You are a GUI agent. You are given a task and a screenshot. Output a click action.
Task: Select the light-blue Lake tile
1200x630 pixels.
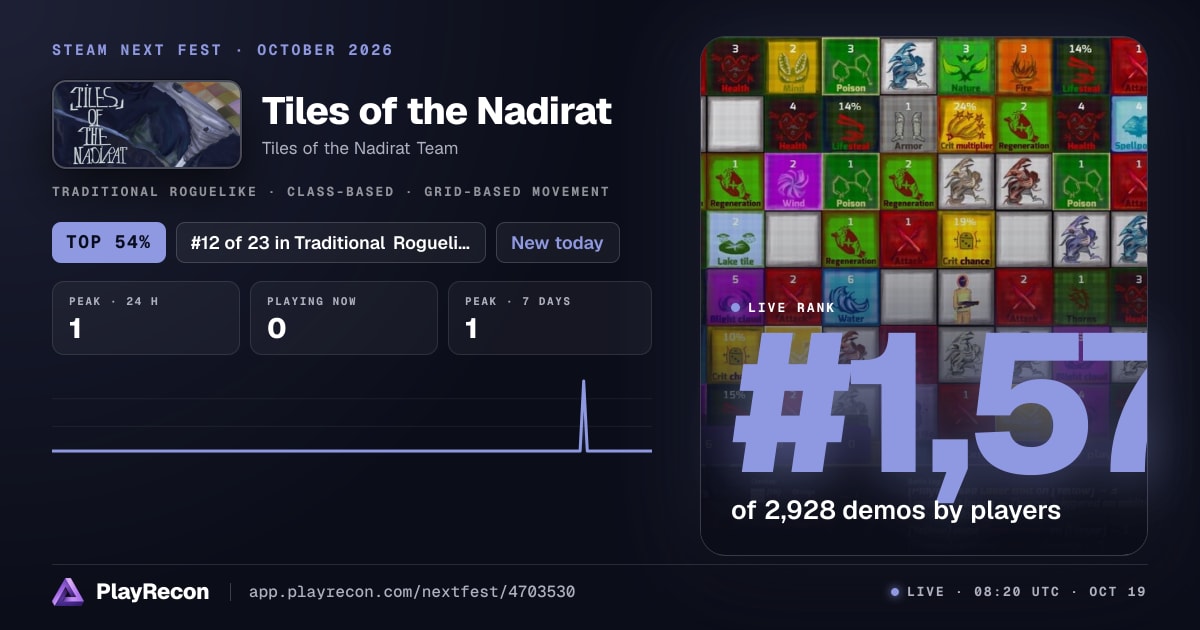pos(735,239)
